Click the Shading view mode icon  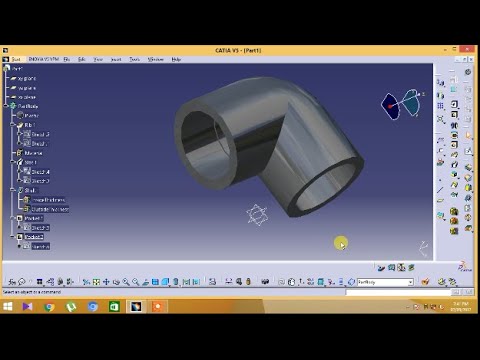point(176,282)
